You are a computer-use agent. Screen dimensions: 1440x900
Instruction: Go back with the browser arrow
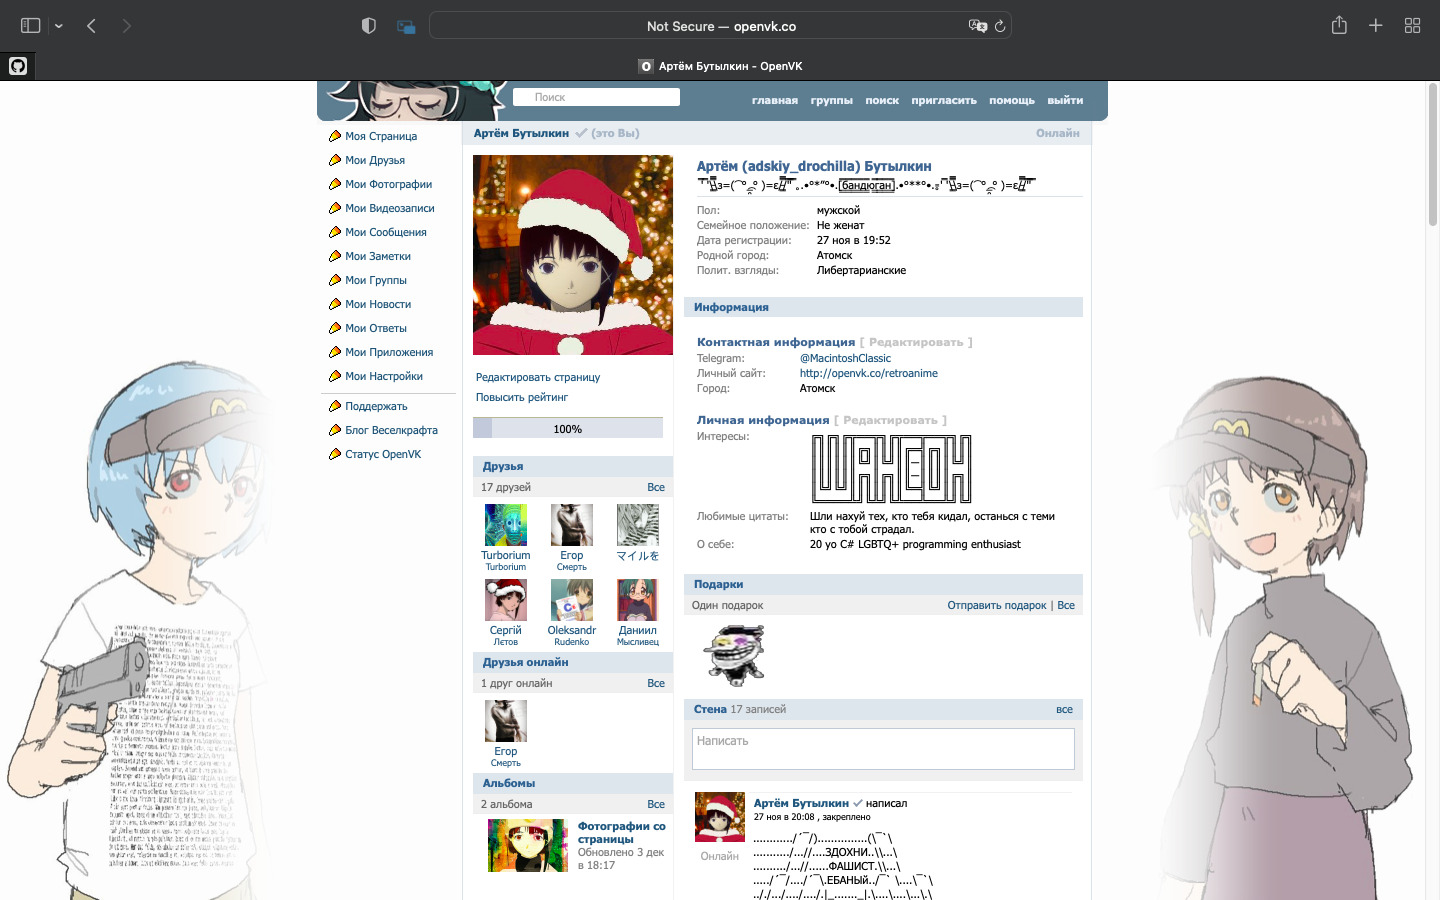pyautogui.click(x=91, y=26)
